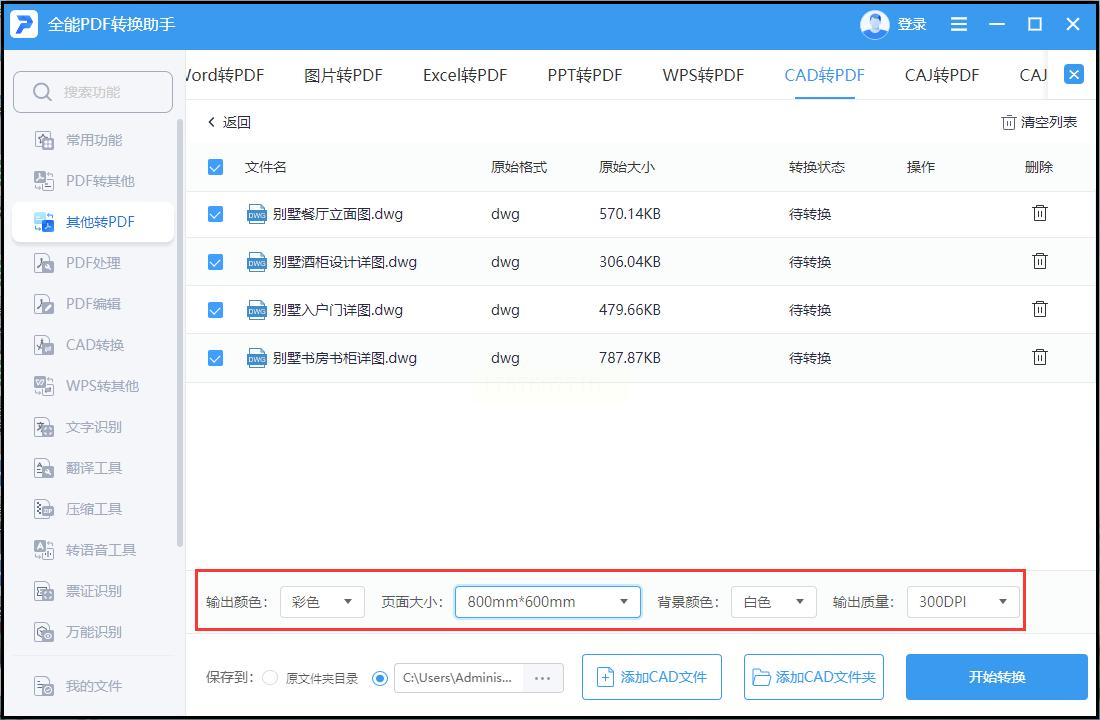Viewport: 1100px width, 720px height.
Task: Switch to the CAJ转PDF tab
Action: 941,75
